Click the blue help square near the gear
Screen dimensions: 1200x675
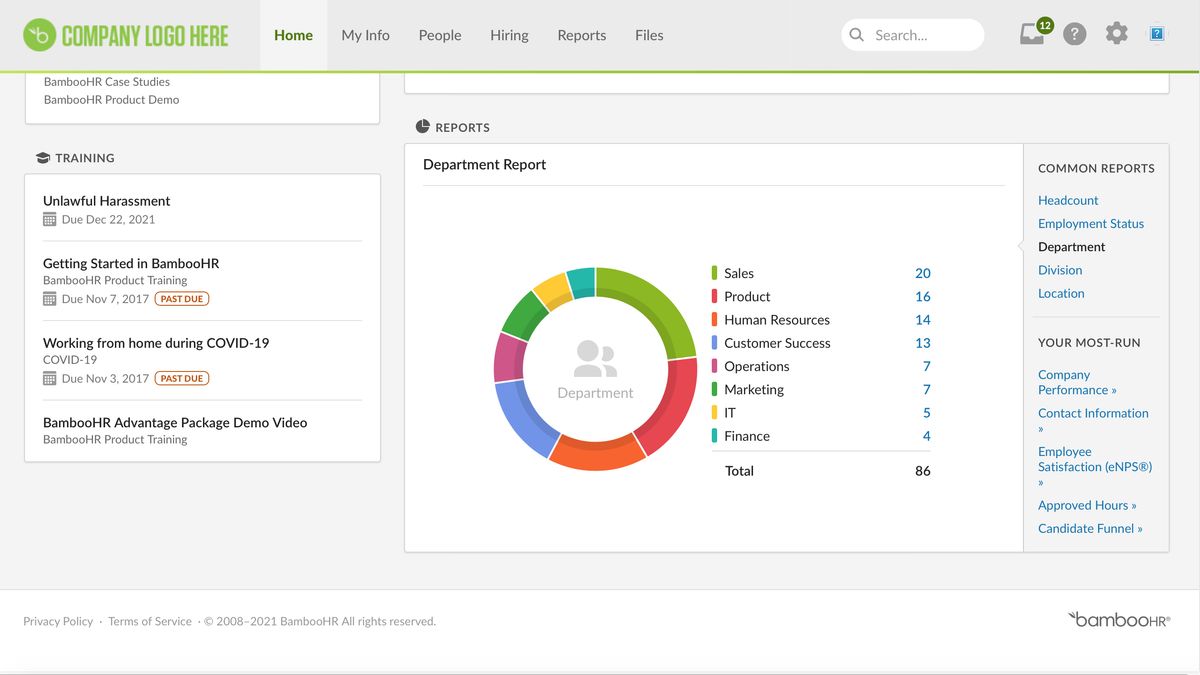coord(1156,33)
